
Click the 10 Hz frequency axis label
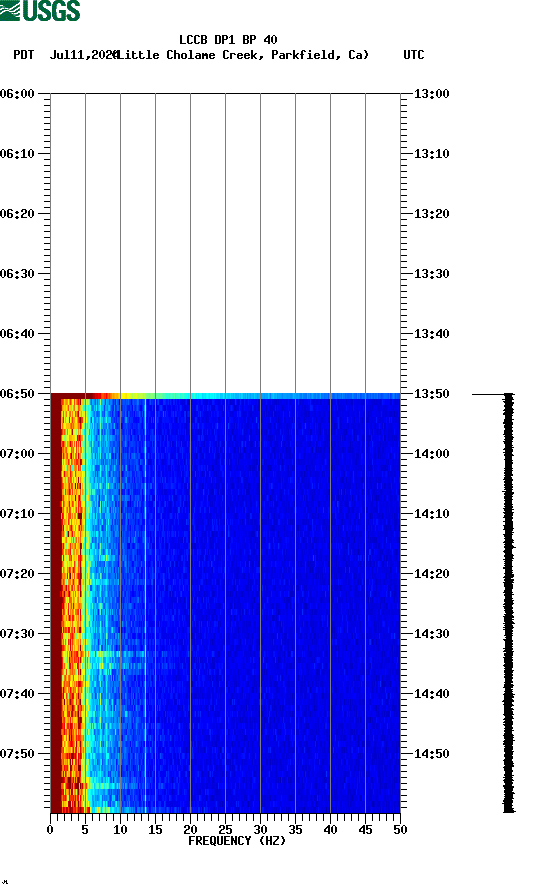coord(120,830)
